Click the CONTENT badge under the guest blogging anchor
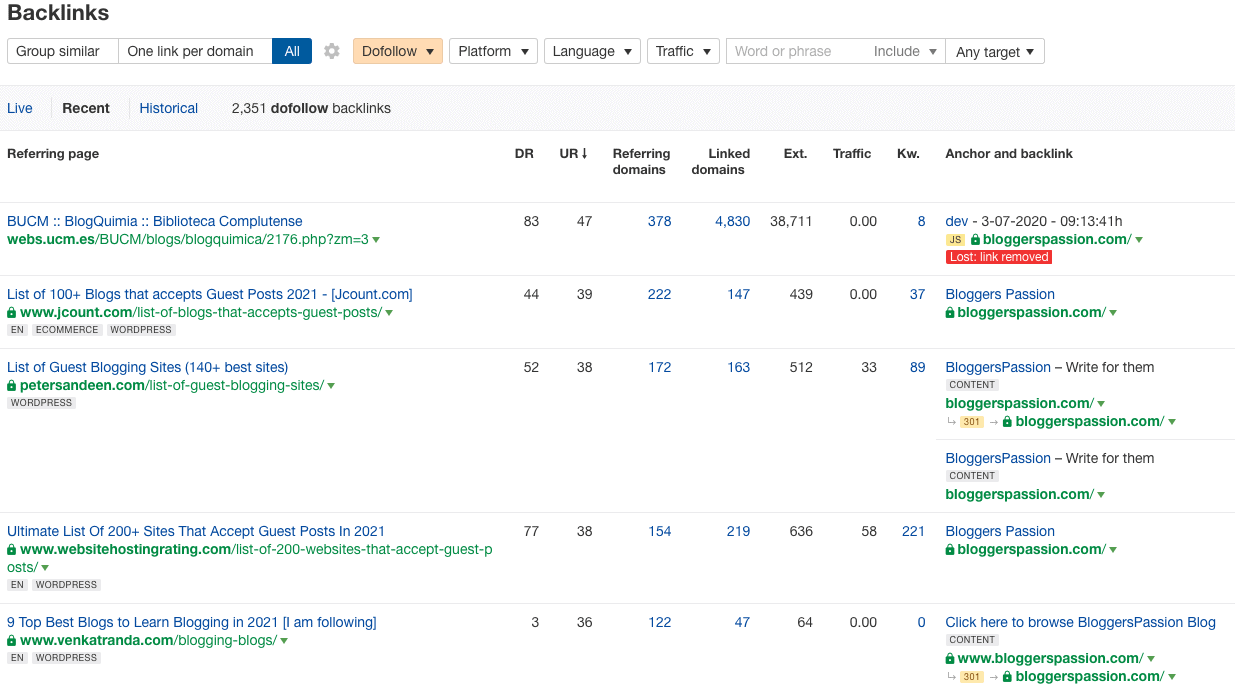Image resolution: width=1235 pixels, height=694 pixels. pyautogui.click(x=971, y=383)
